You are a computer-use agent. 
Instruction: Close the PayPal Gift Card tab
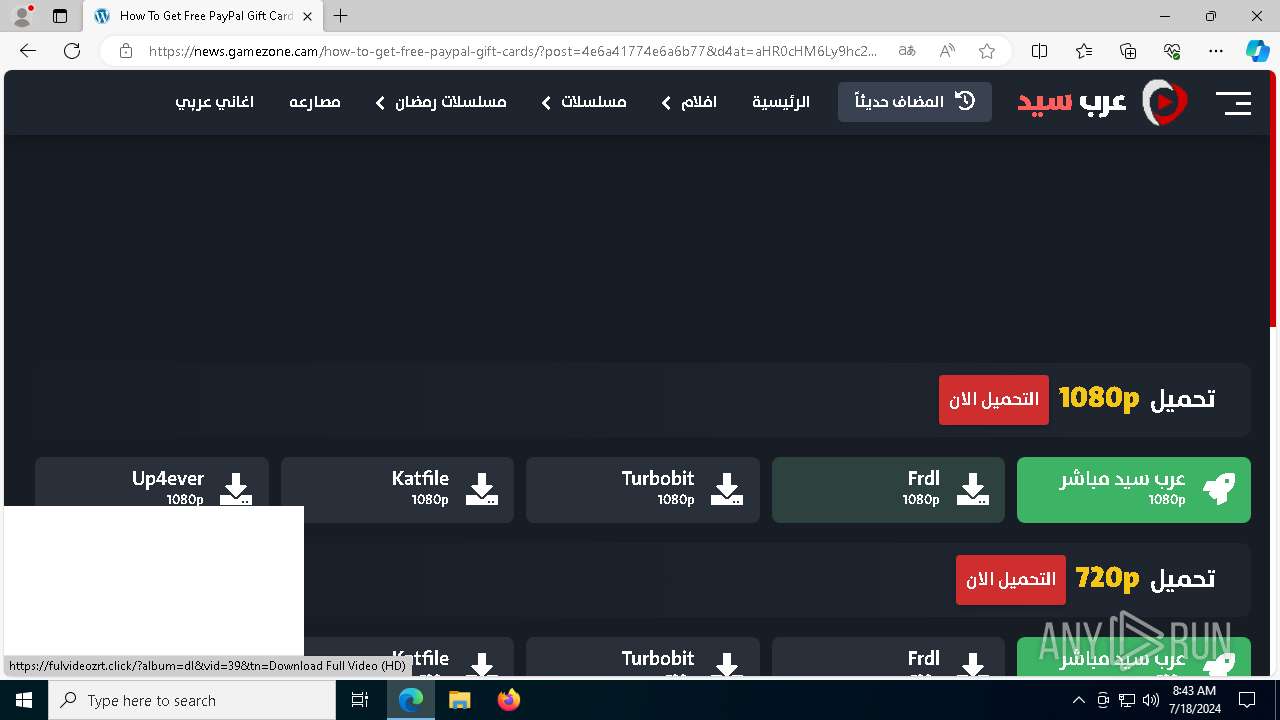tap(307, 16)
